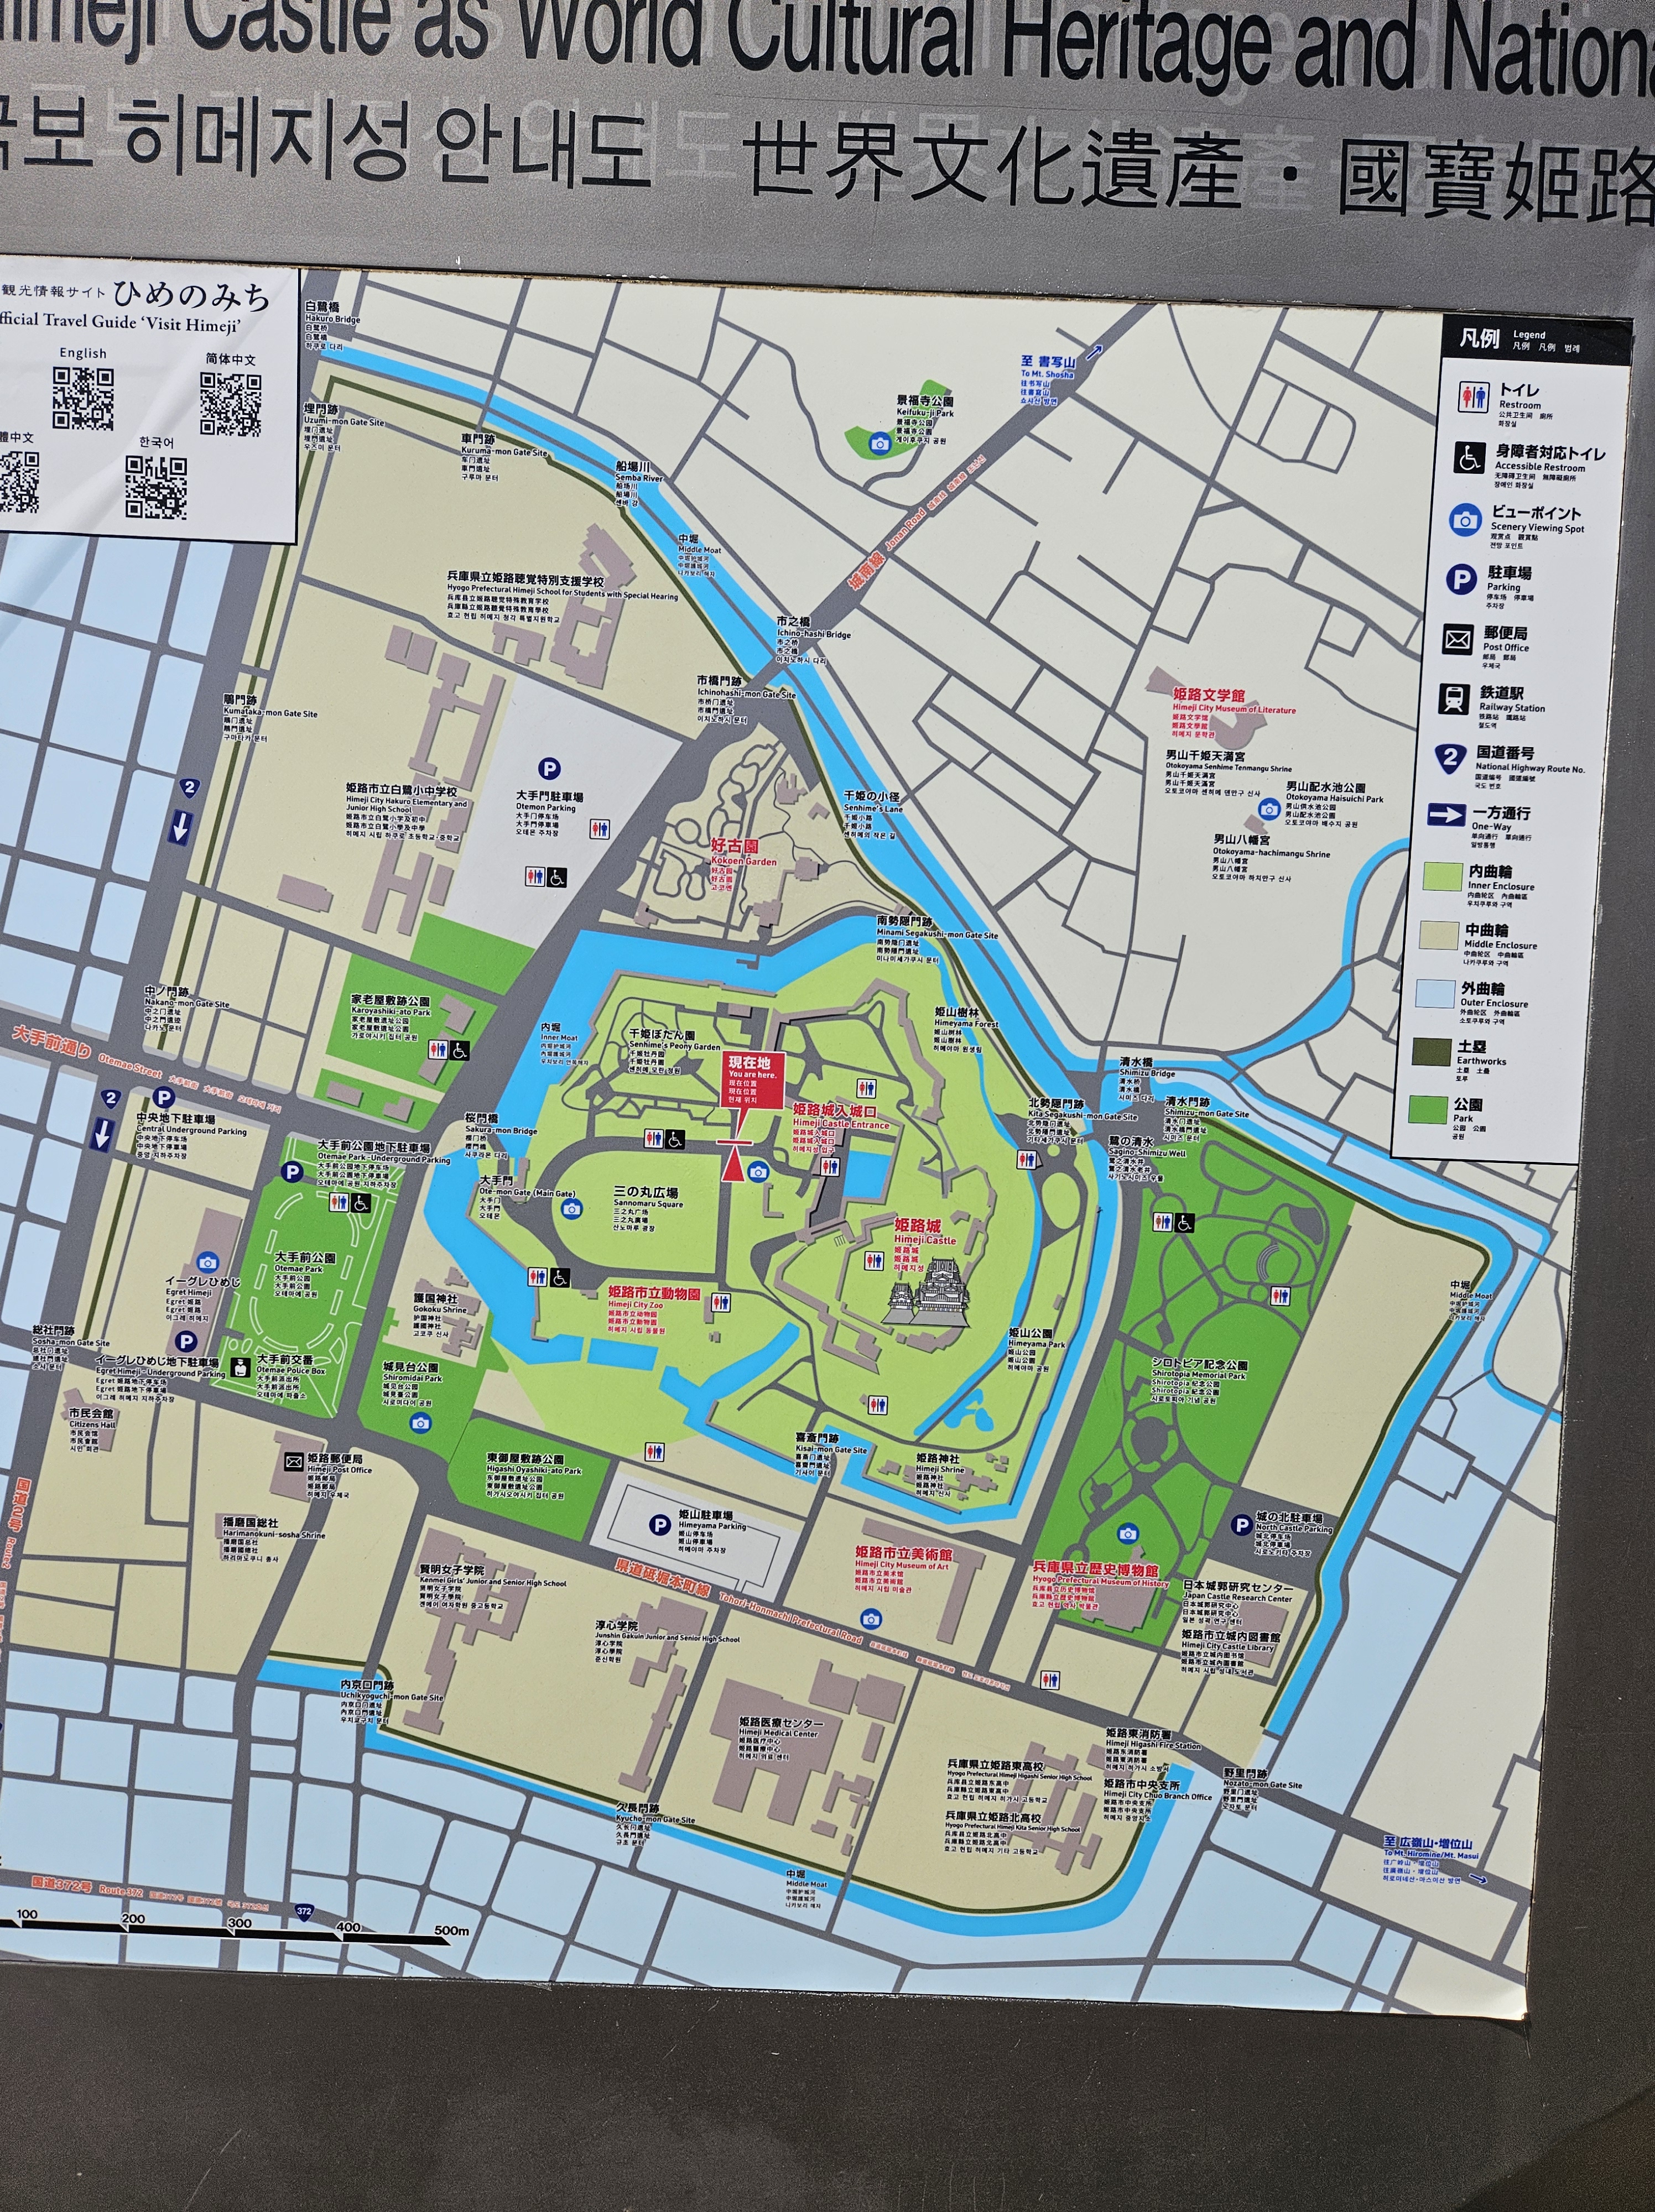Click the camera icon below Himeji City Museum of Art

click(870, 1618)
